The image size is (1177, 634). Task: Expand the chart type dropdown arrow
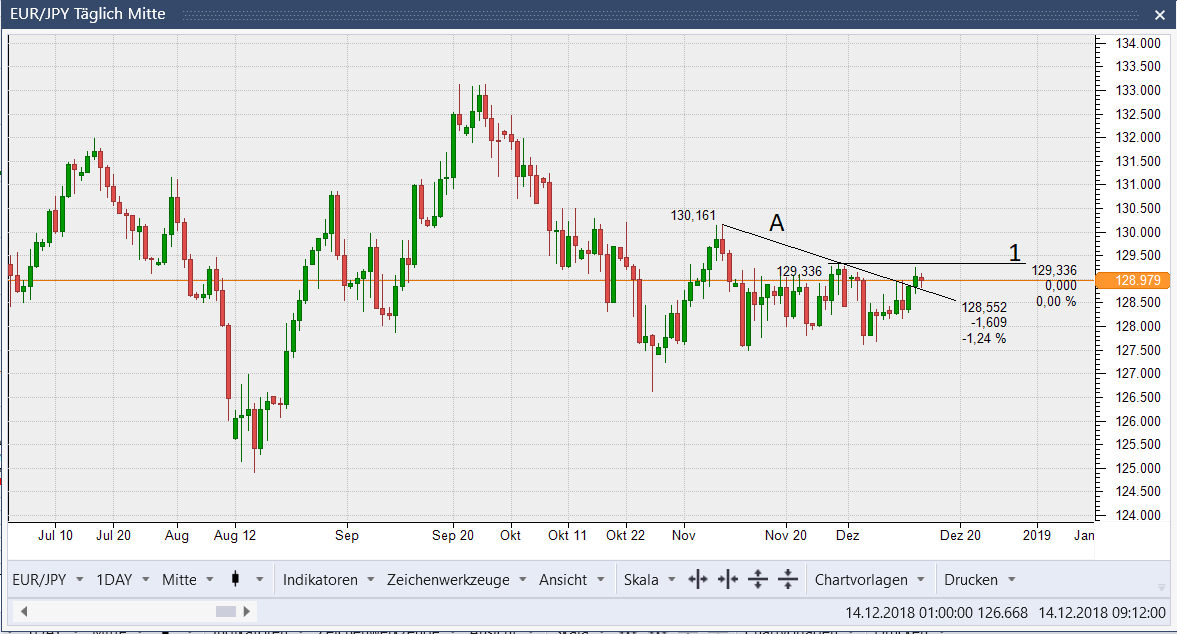click(260, 579)
